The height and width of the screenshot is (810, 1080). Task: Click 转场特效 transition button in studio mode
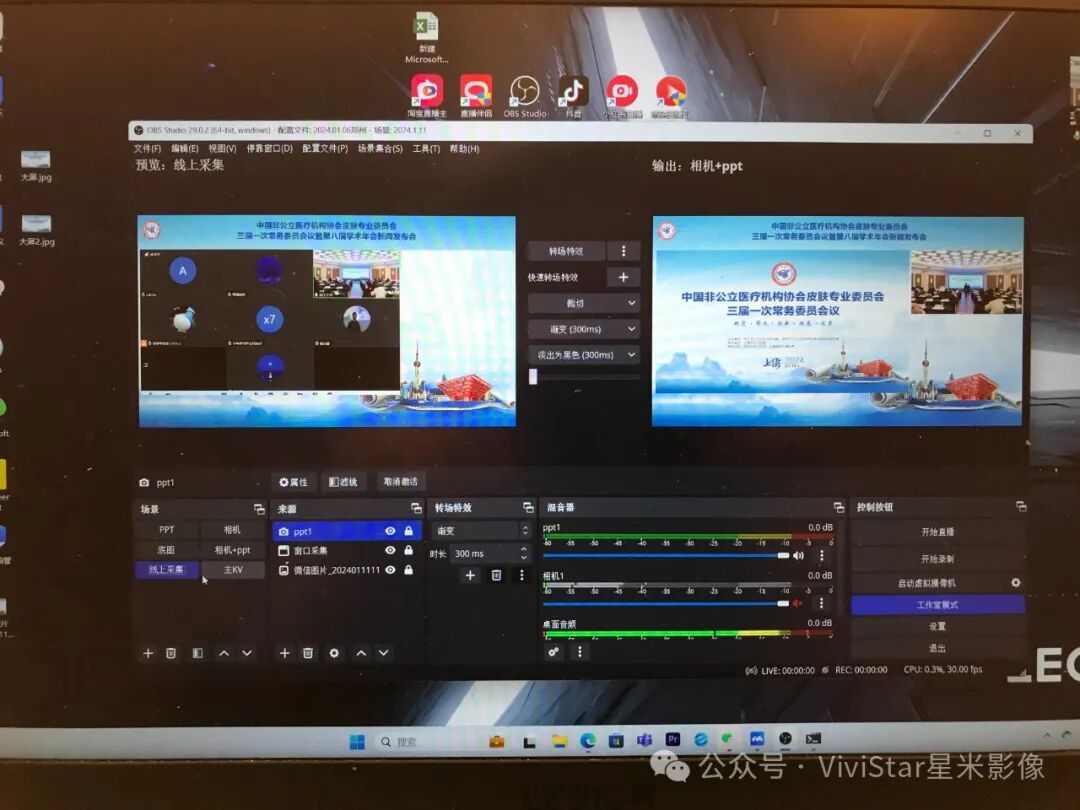pyautogui.click(x=566, y=251)
